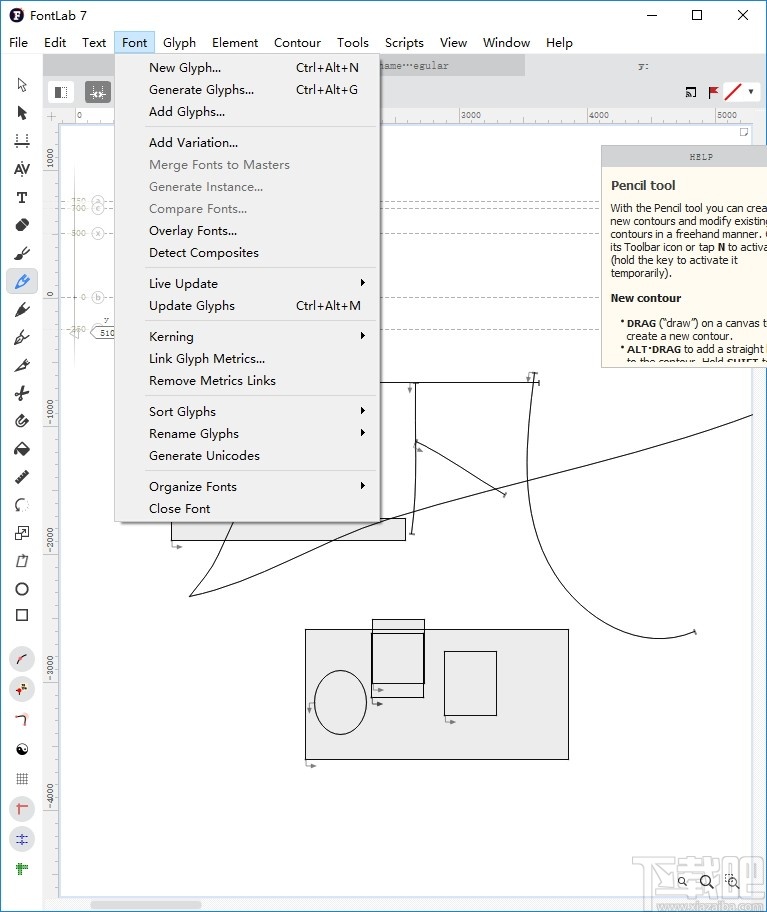Choose Generate Unicodes entry
767x912 pixels.
point(248,455)
